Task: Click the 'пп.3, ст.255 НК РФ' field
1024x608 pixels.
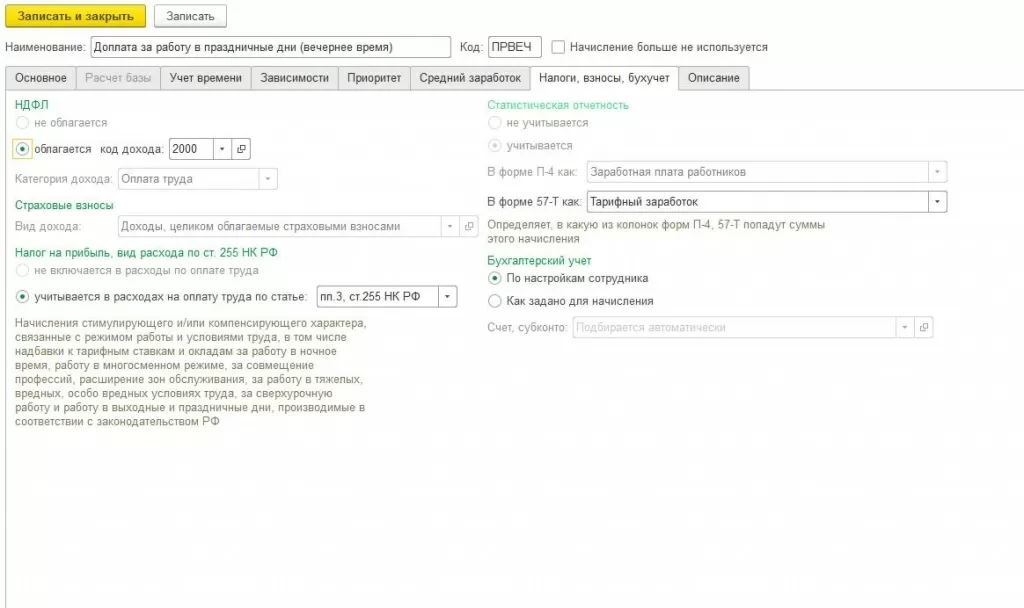Action: pos(377,296)
